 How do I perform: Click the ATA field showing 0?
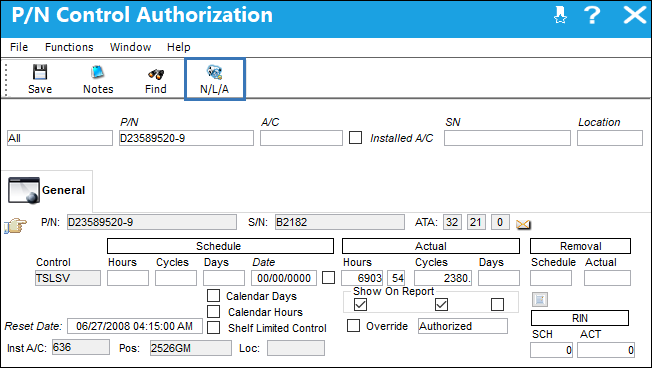pyautogui.click(x=500, y=222)
